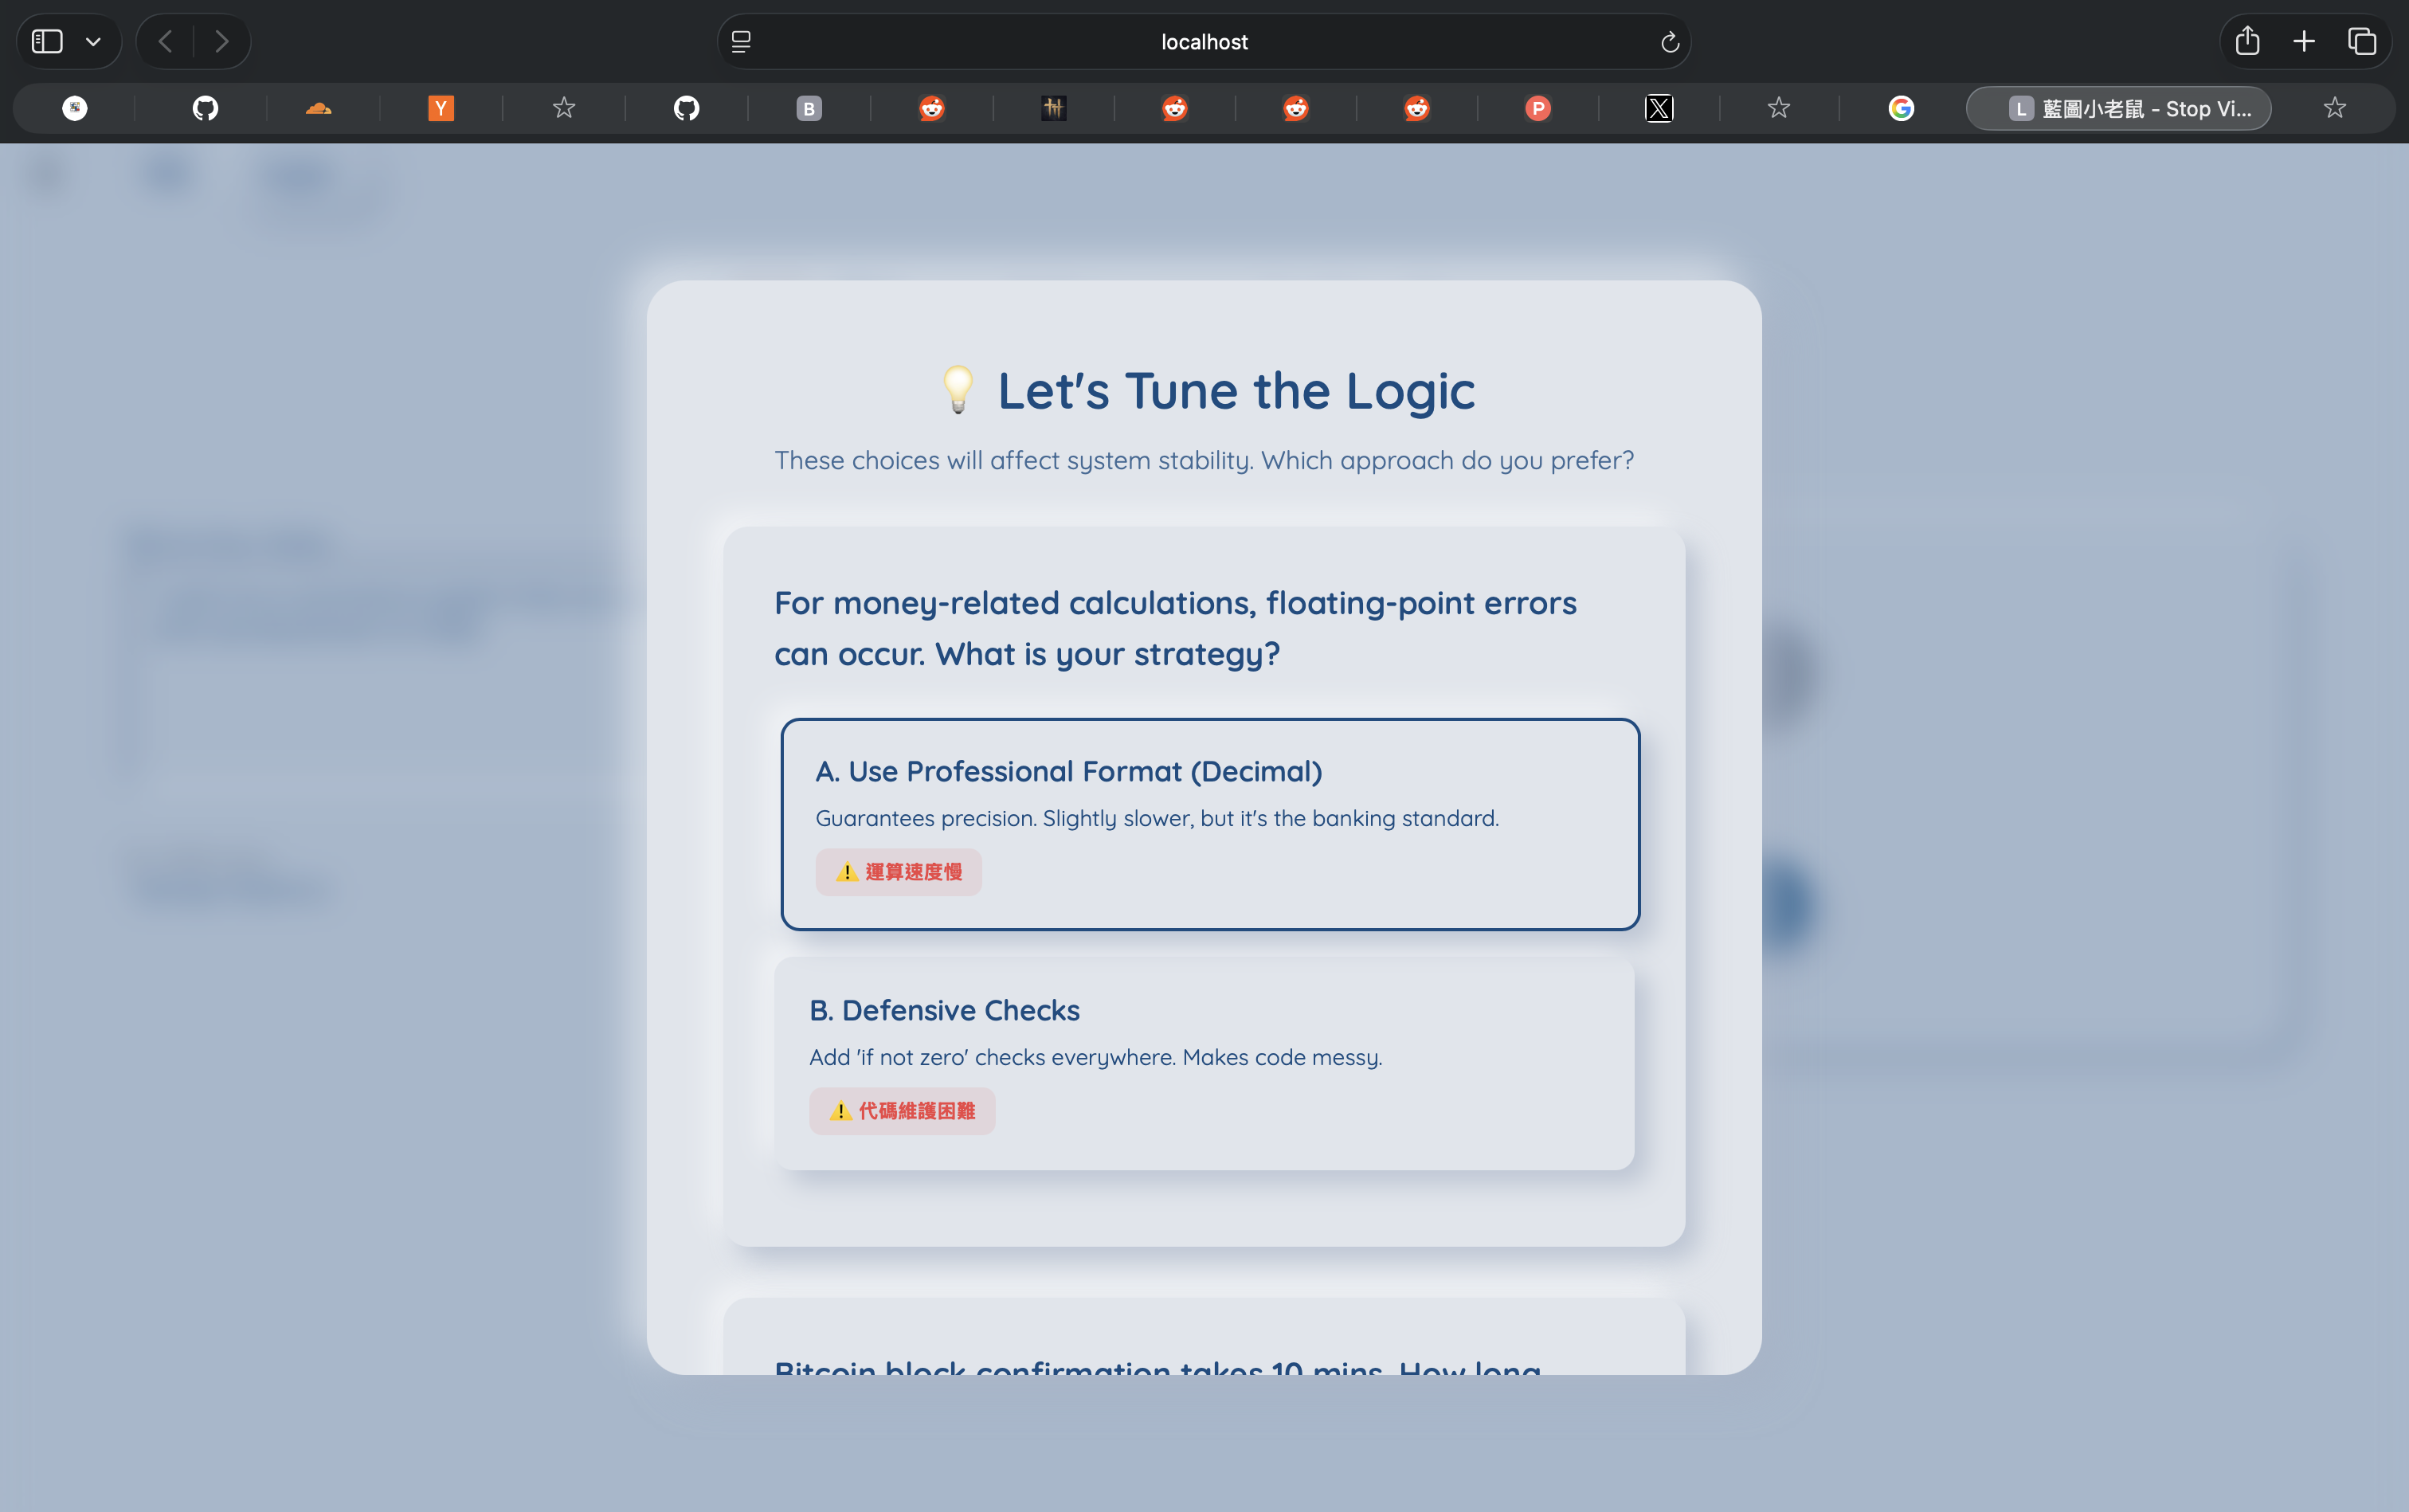Screen dimensions: 2409x1512
Task: Show the all tabs overview
Action: pyautogui.click(x=2360, y=41)
